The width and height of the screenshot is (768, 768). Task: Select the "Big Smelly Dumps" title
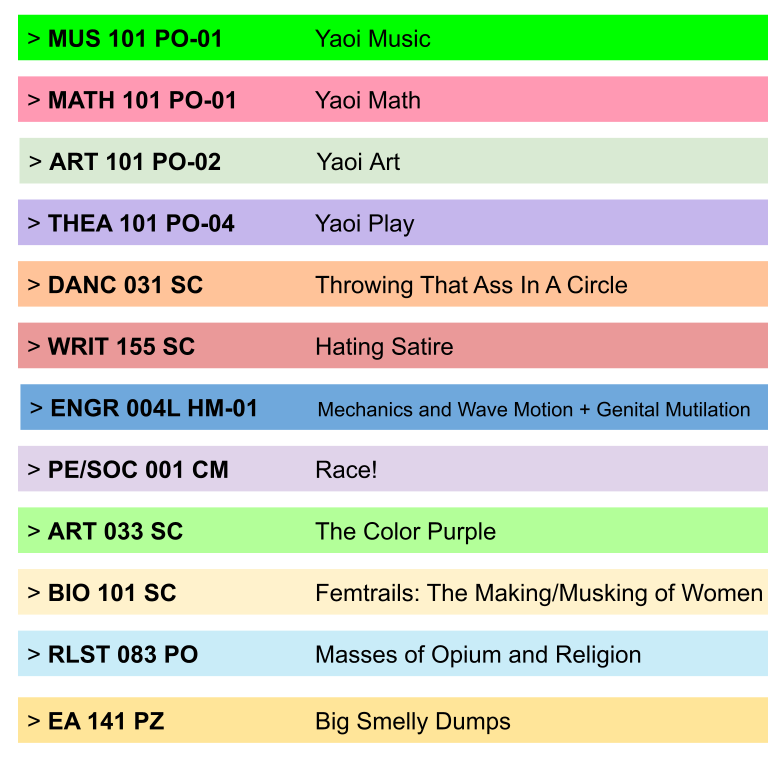click(412, 721)
